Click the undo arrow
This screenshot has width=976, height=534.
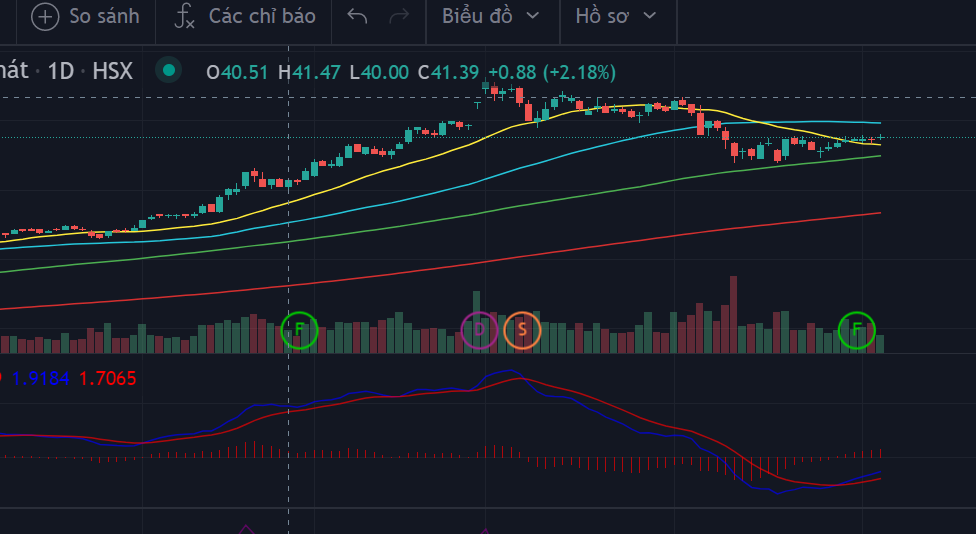[x=357, y=16]
